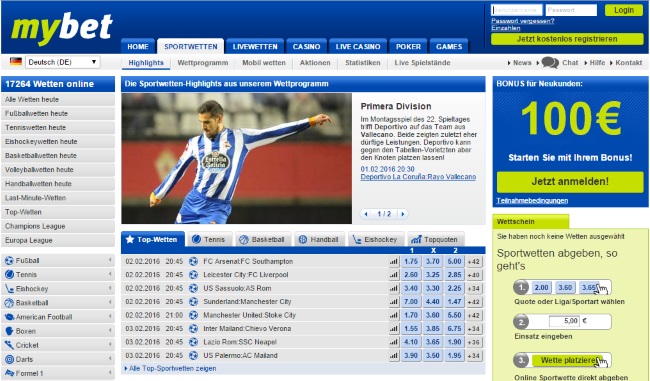The height and width of the screenshot is (381, 650).
Task: Click the Formel 1 car icon
Action: [x=9, y=373]
